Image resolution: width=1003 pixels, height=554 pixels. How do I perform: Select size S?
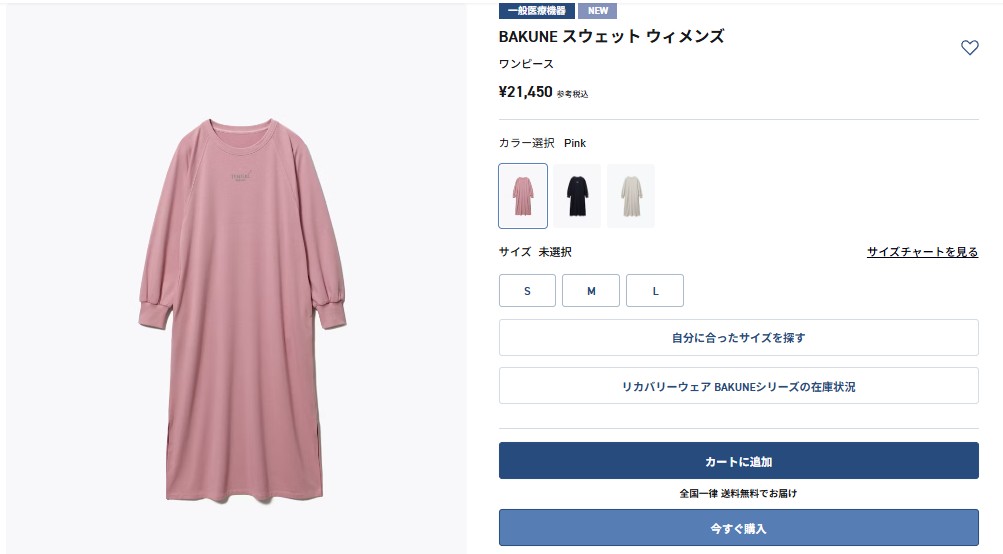(527, 291)
